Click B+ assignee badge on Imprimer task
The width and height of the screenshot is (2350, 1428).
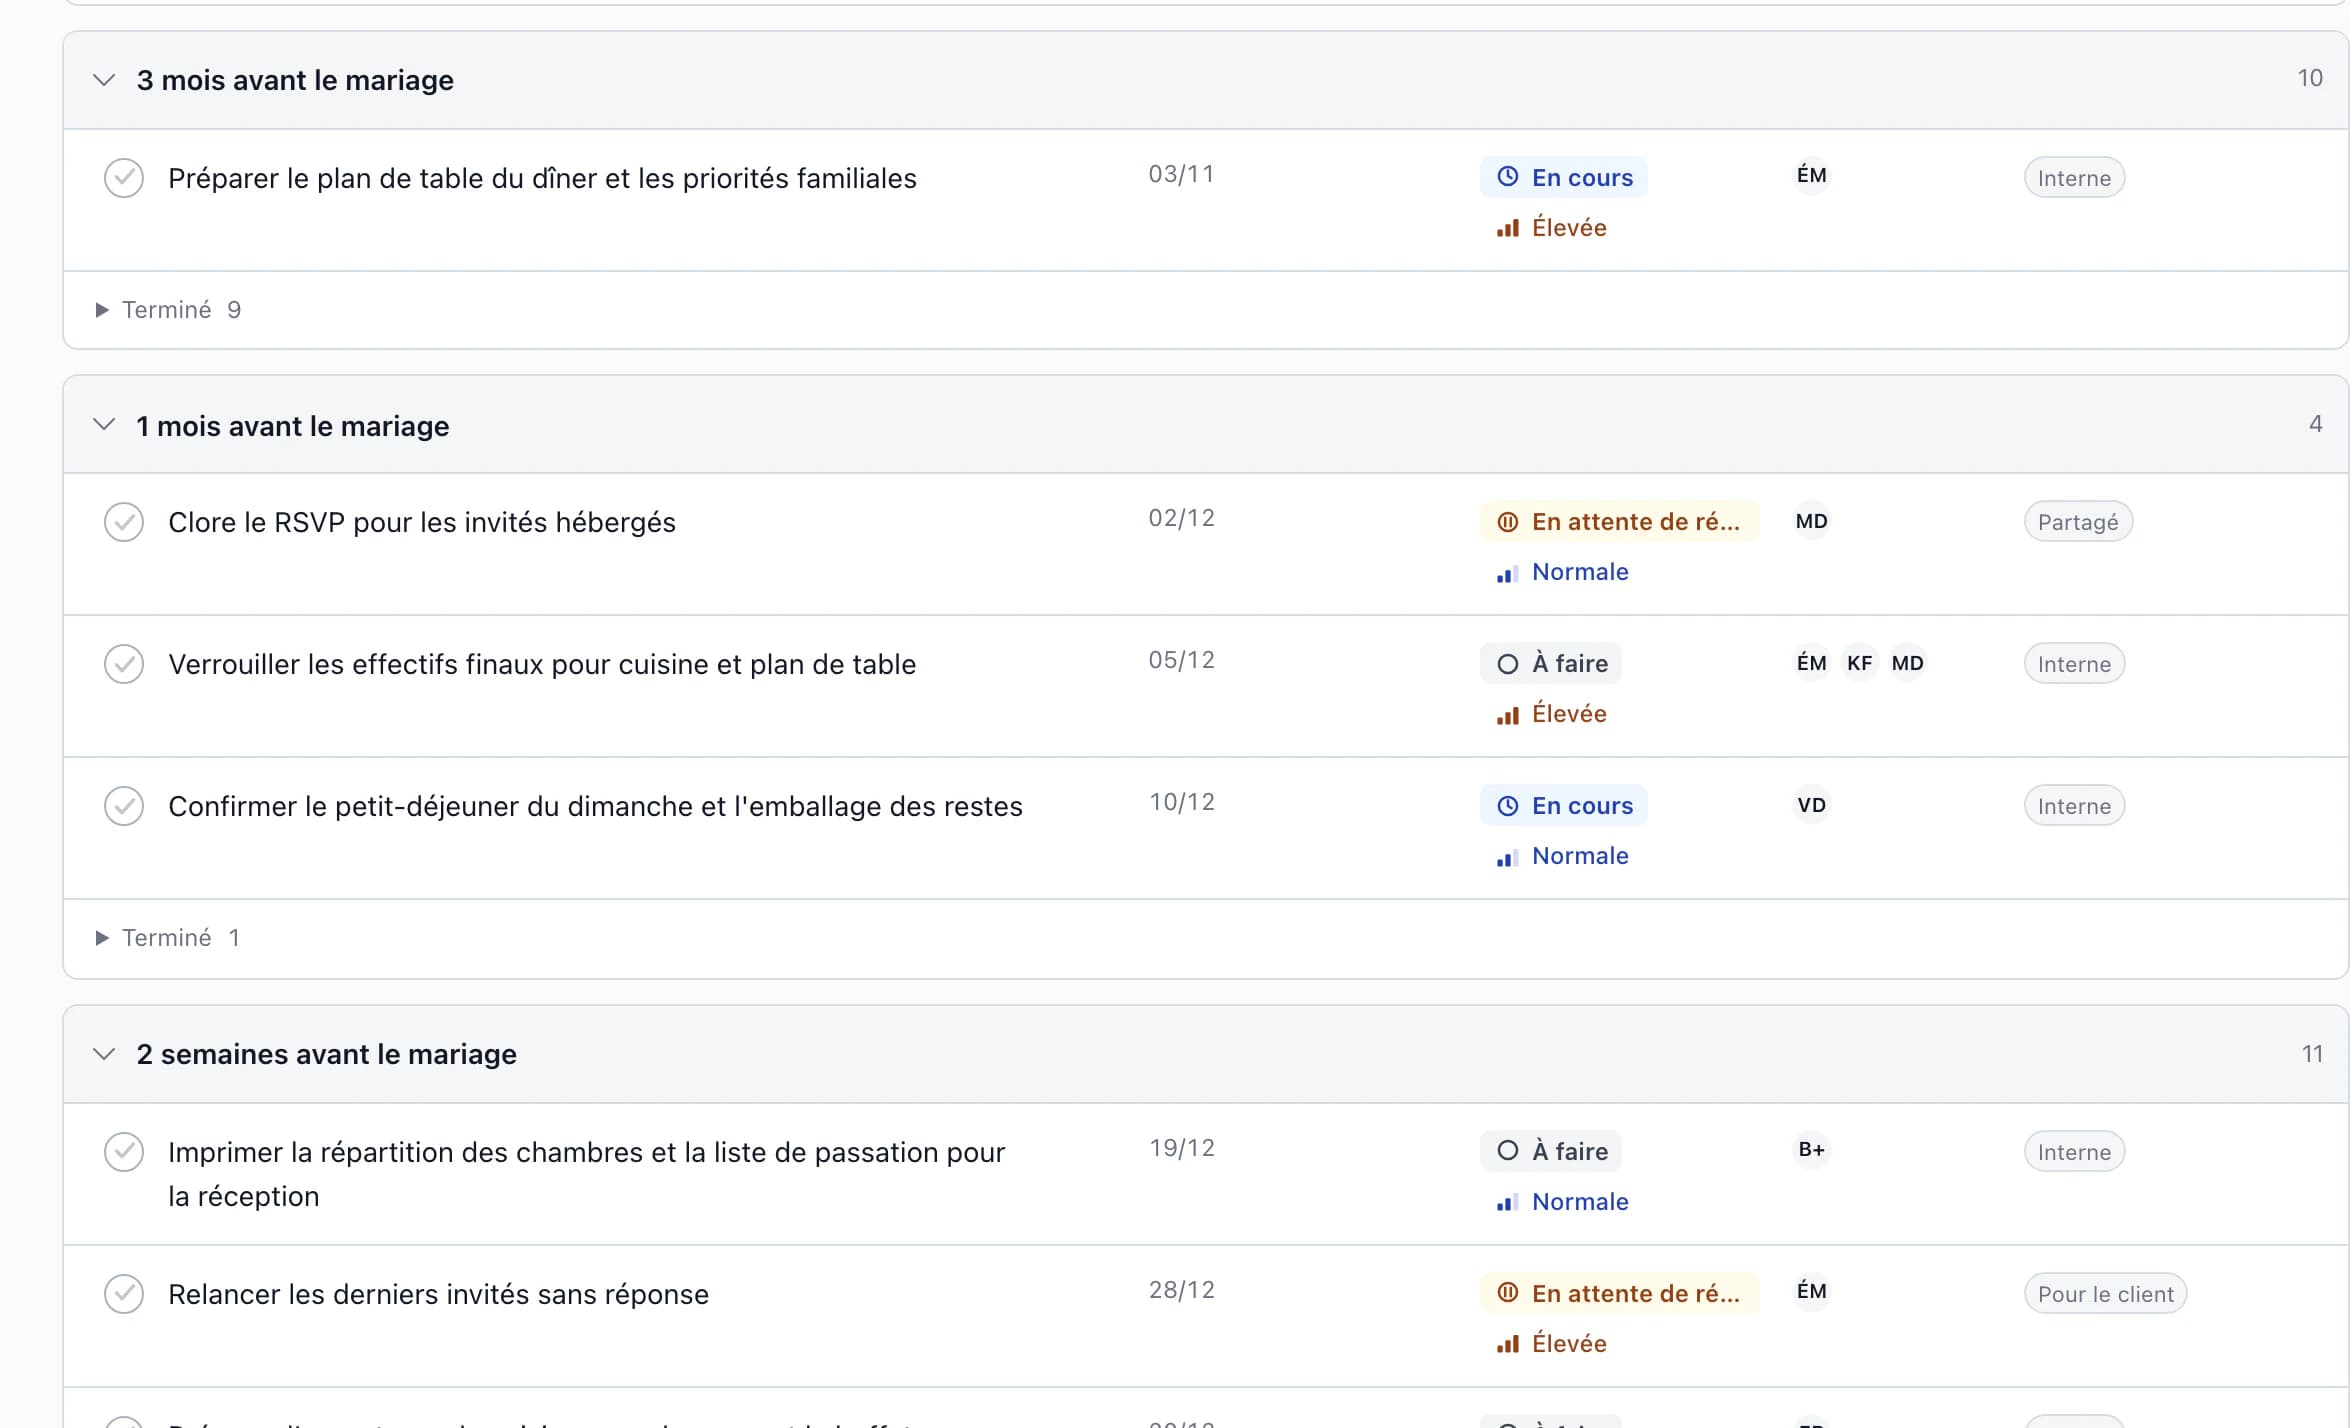(1811, 1150)
